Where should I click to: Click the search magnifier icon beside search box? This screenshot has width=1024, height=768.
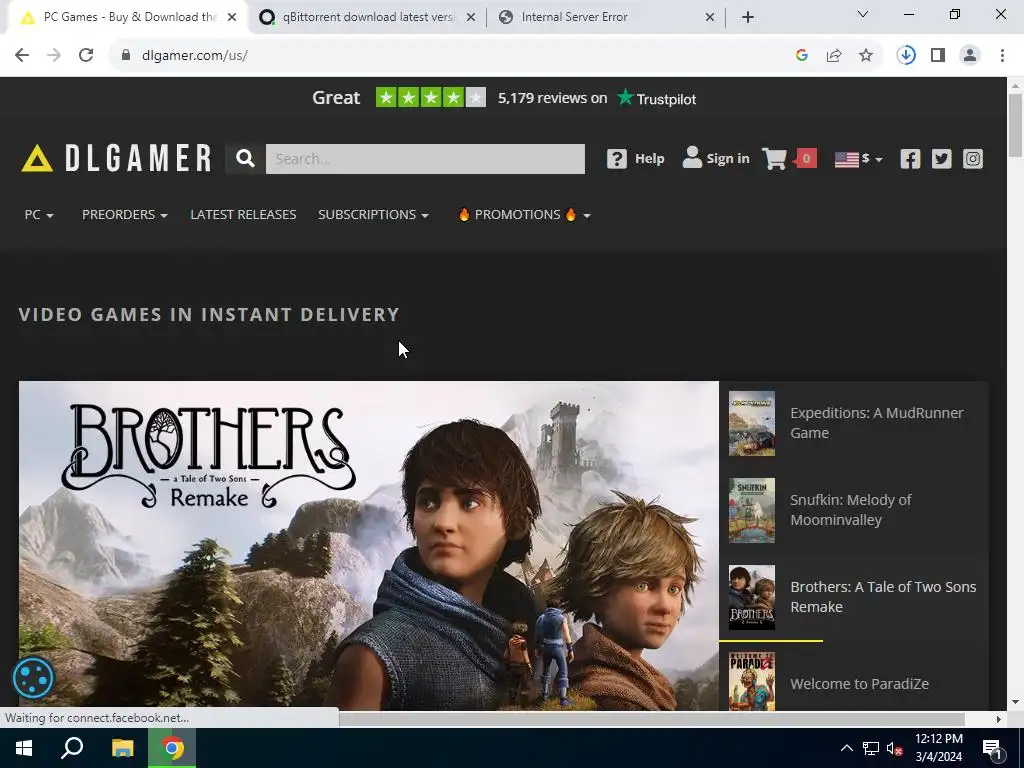pyautogui.click(x=245, y=159)
